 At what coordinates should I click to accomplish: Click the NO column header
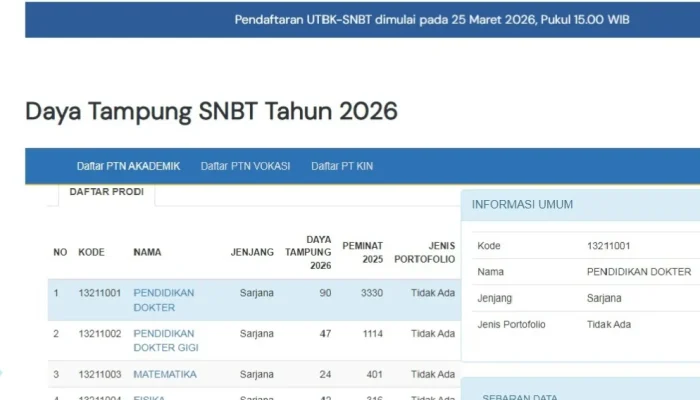tap(60, 252)
